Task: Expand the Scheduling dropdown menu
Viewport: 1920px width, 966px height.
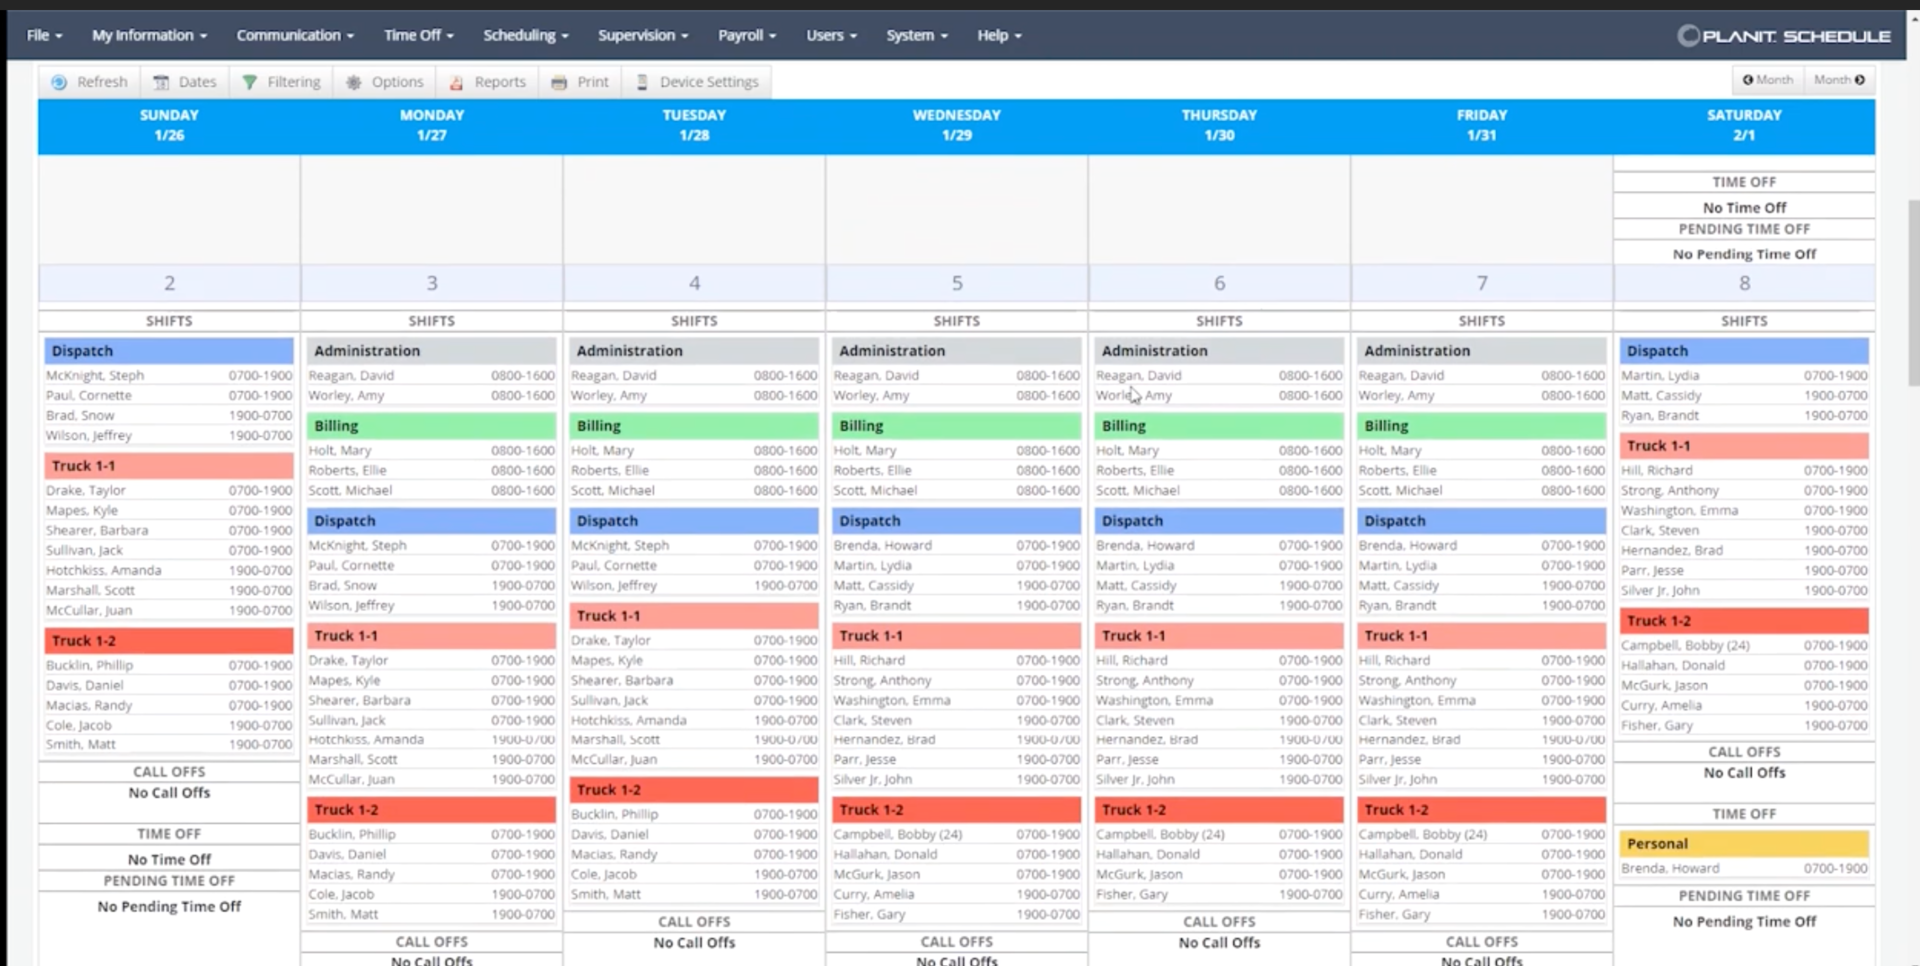Action: 525,35
